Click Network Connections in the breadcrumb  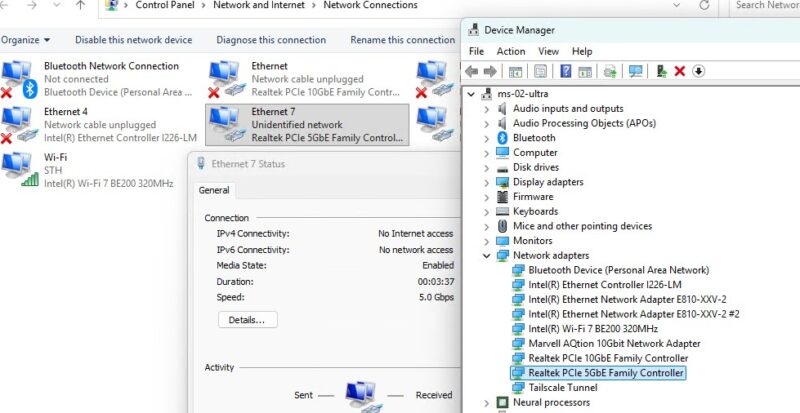pyautogui.click(x=370, y=5)
